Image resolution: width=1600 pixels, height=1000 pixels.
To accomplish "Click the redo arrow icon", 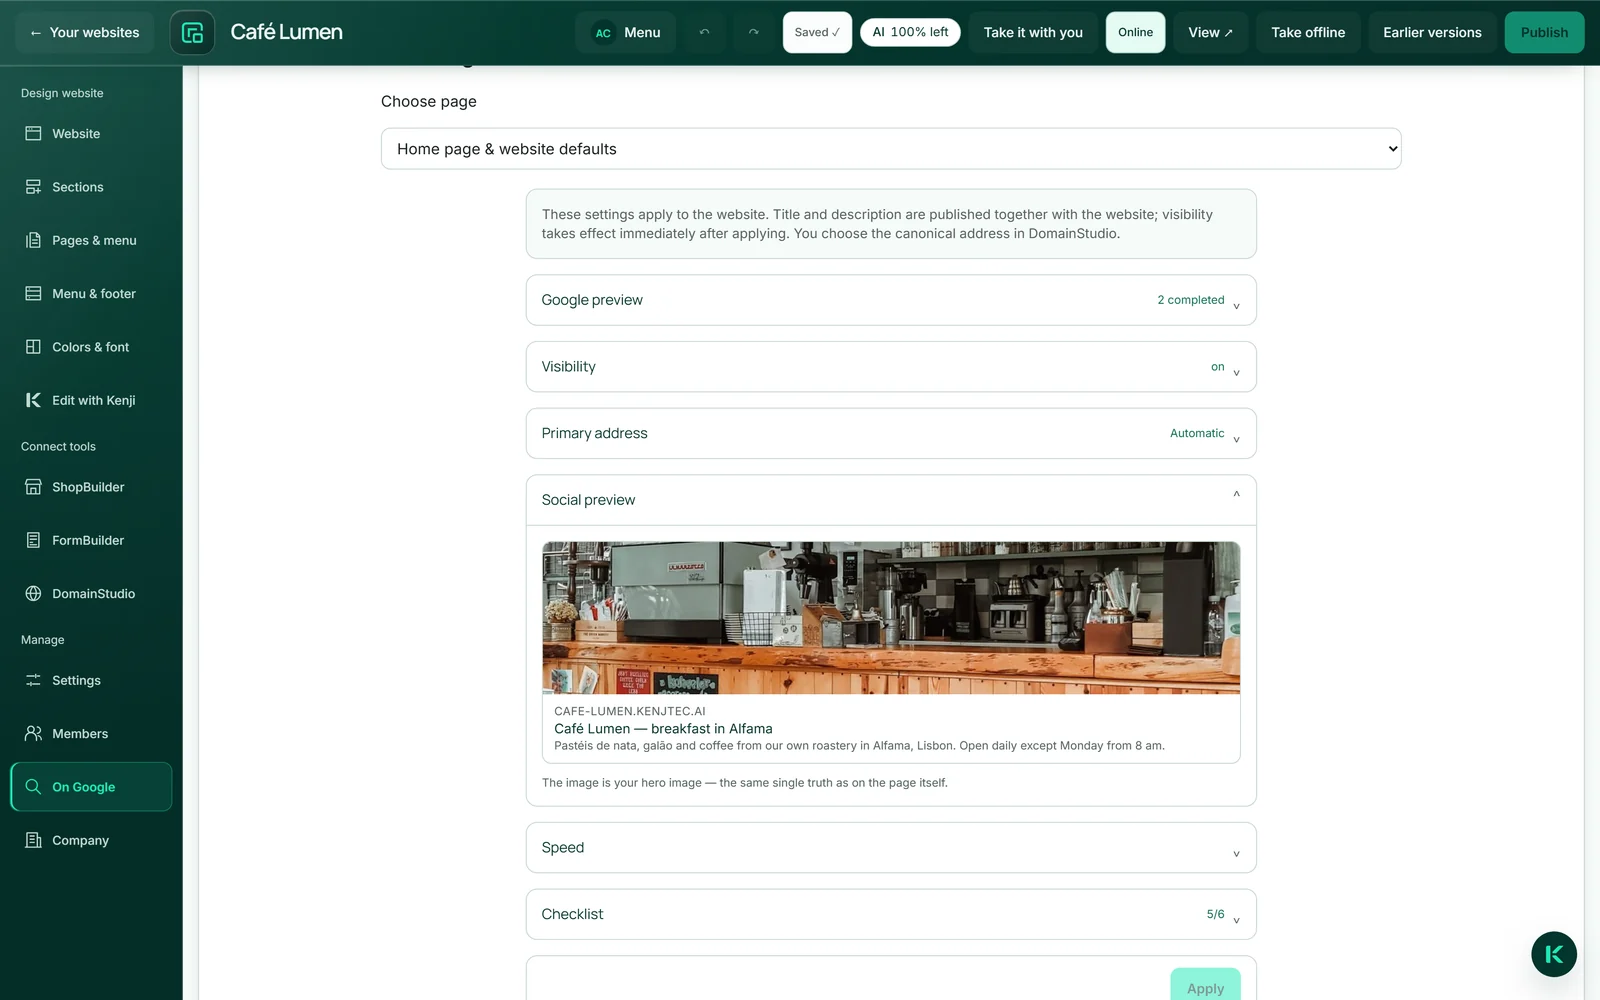I will pyautogui.click(x=754, y=32).
